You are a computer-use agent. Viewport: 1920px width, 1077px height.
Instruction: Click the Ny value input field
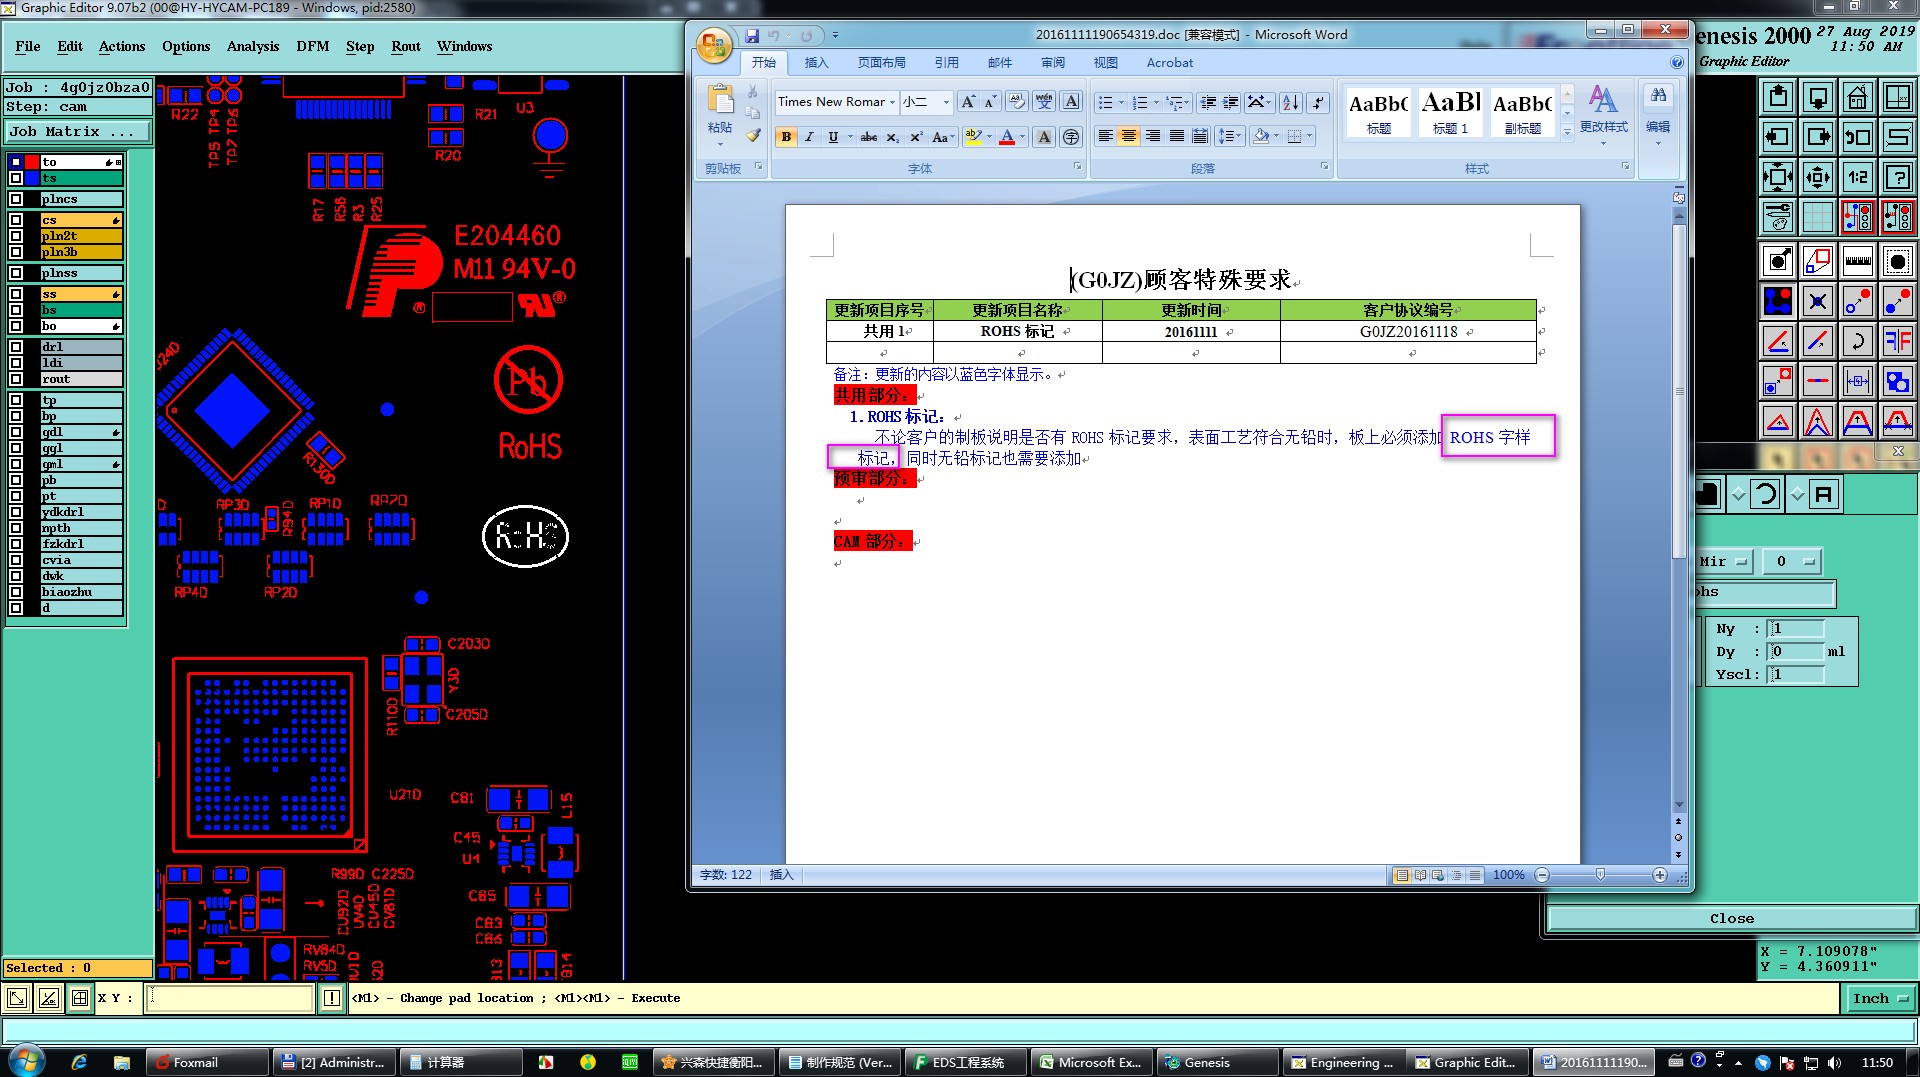point(1797,629)
